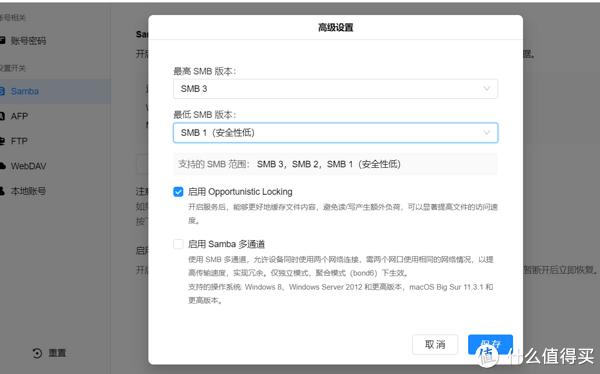The height and width of the screenshot is (374, 600).
Task: Open the 最低 SMB 版本 dropdown
Action: tap(335, 133)
